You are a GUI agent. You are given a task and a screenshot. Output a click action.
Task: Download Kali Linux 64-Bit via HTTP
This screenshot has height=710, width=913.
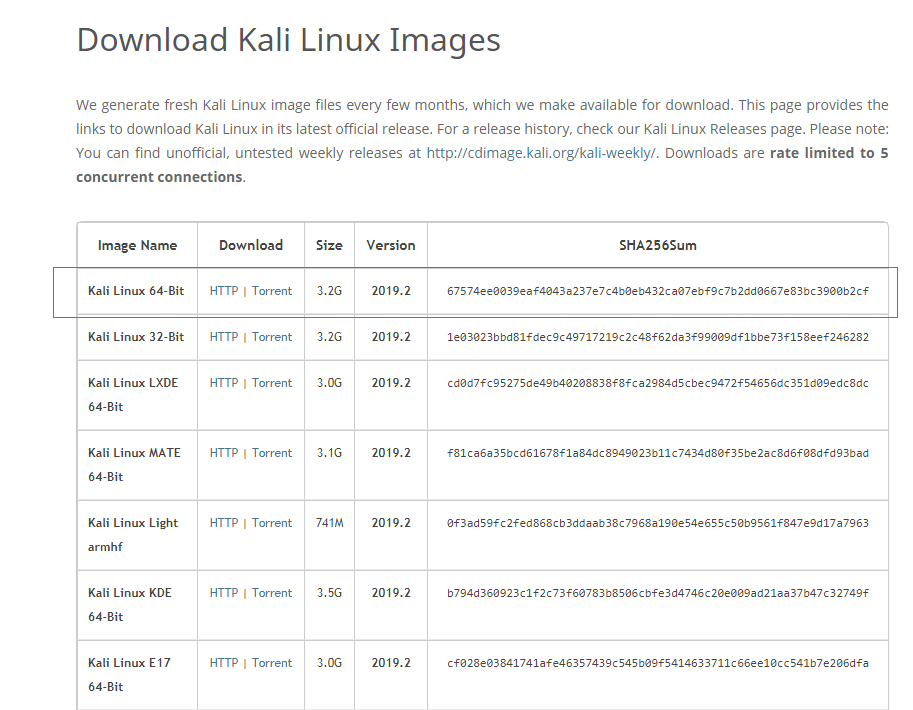pyautogui.click(x=224, y=291)
